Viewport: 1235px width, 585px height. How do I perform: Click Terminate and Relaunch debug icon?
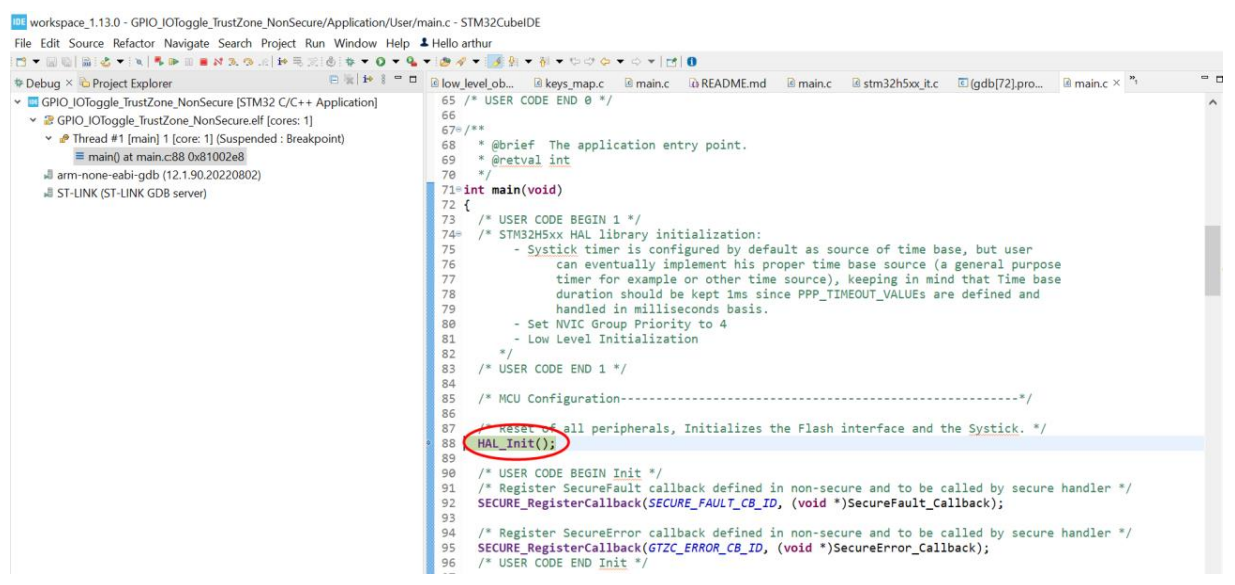pyautogui.click(x=157, y=62)
